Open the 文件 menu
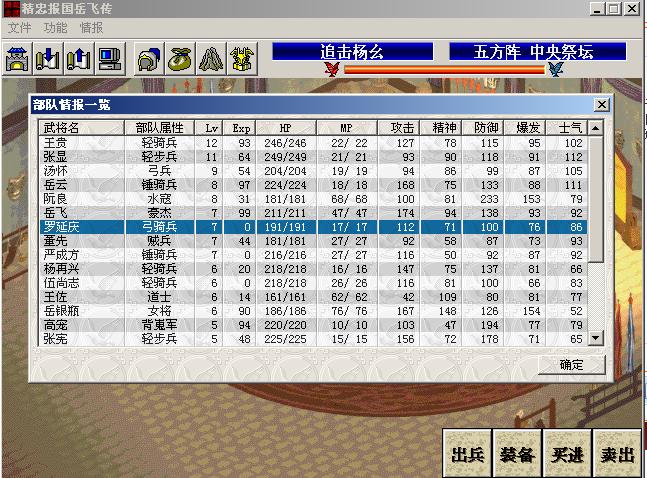 tap(19, 28)
